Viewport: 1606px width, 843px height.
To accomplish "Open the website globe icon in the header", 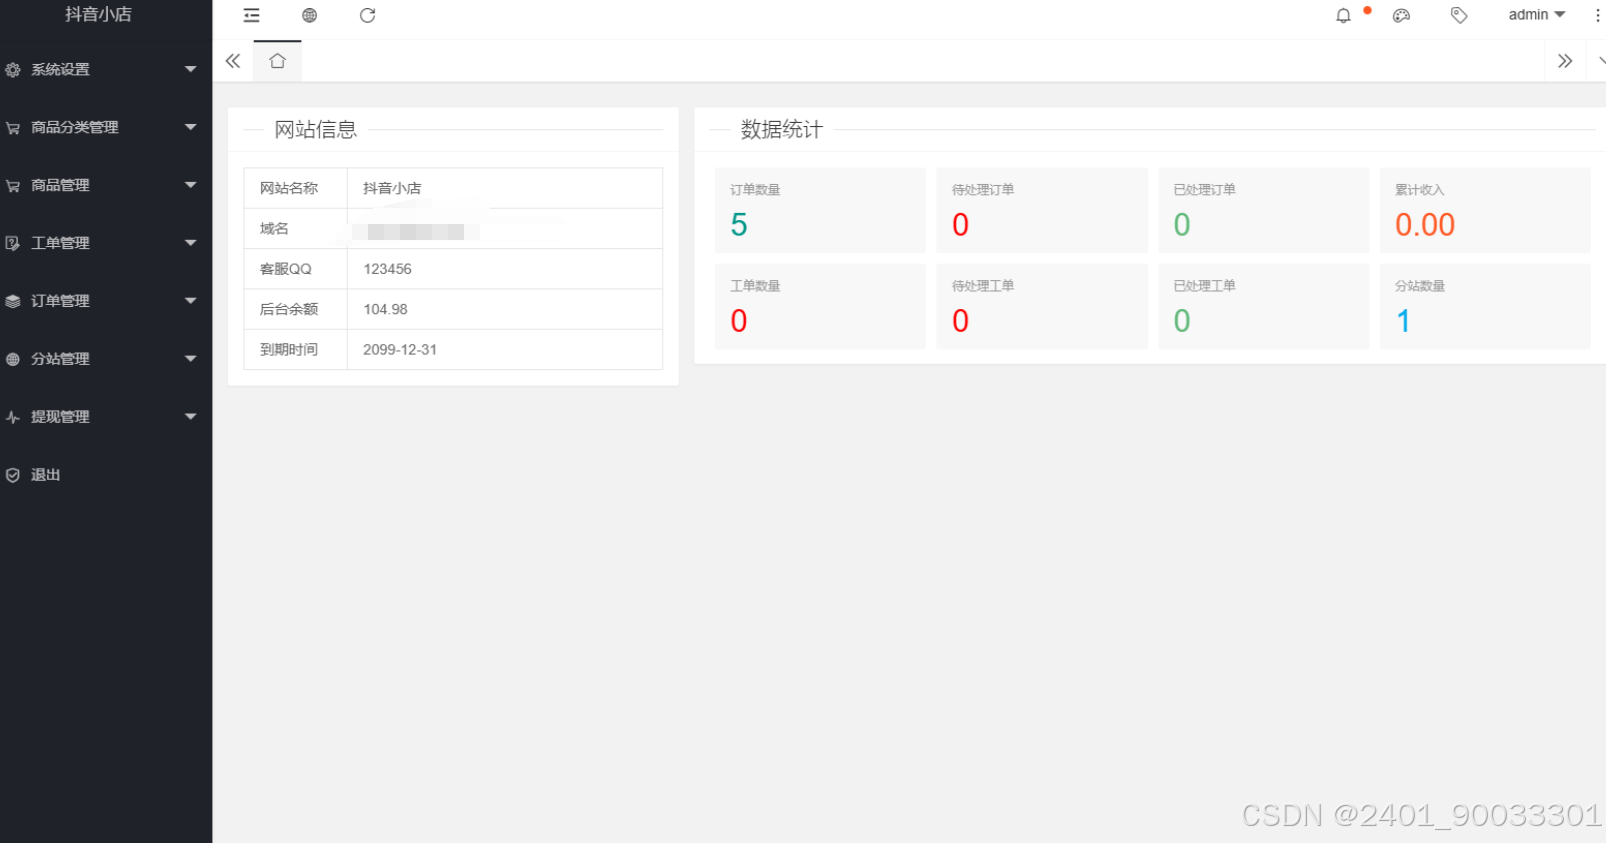I will (x=310, y=15).
